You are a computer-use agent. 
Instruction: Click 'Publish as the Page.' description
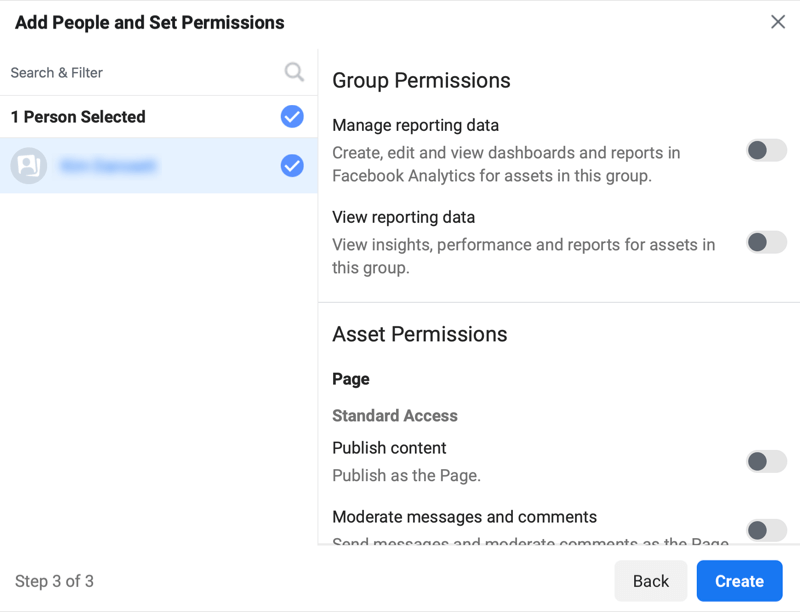pos(406,475)
